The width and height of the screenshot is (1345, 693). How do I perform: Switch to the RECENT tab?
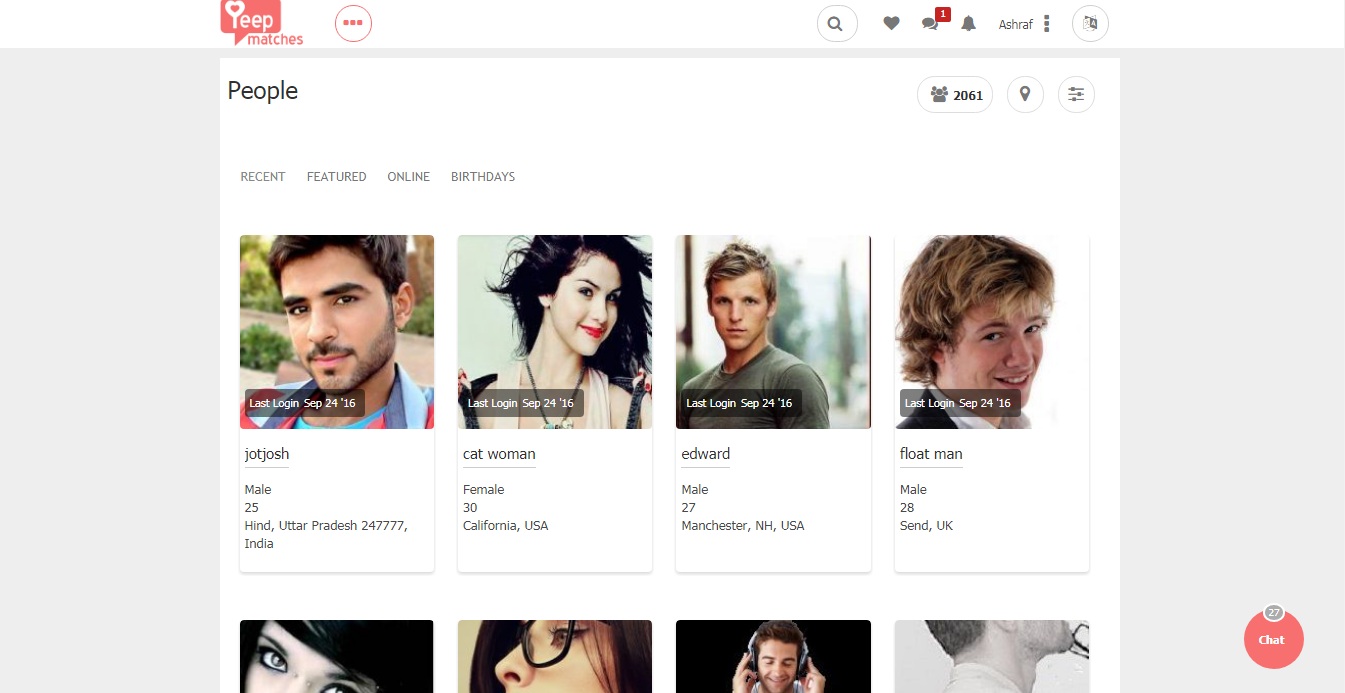(x=263, y=177)
